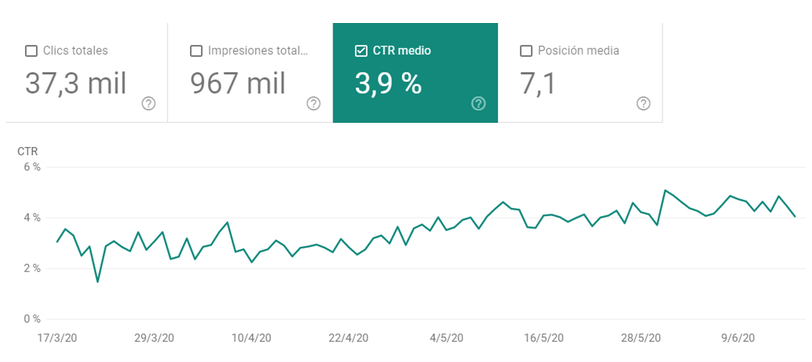Enable the Impresiones totales checkbox
Image resolution: width=812 pixels, height=362 pixels.
[196, 51]
